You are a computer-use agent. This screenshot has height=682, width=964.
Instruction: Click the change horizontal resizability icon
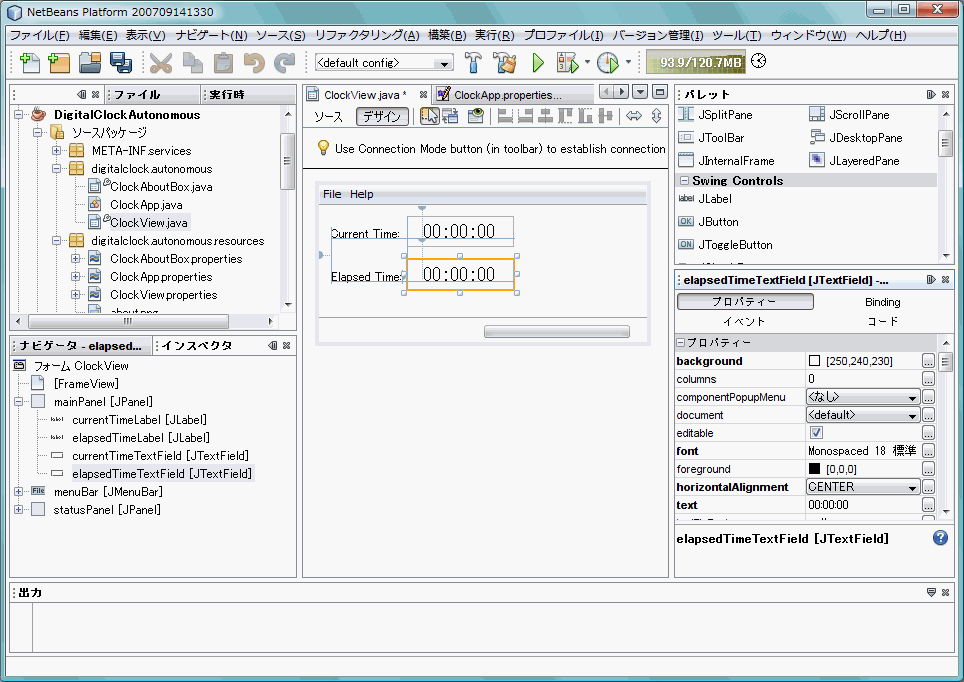click(634, 116)
